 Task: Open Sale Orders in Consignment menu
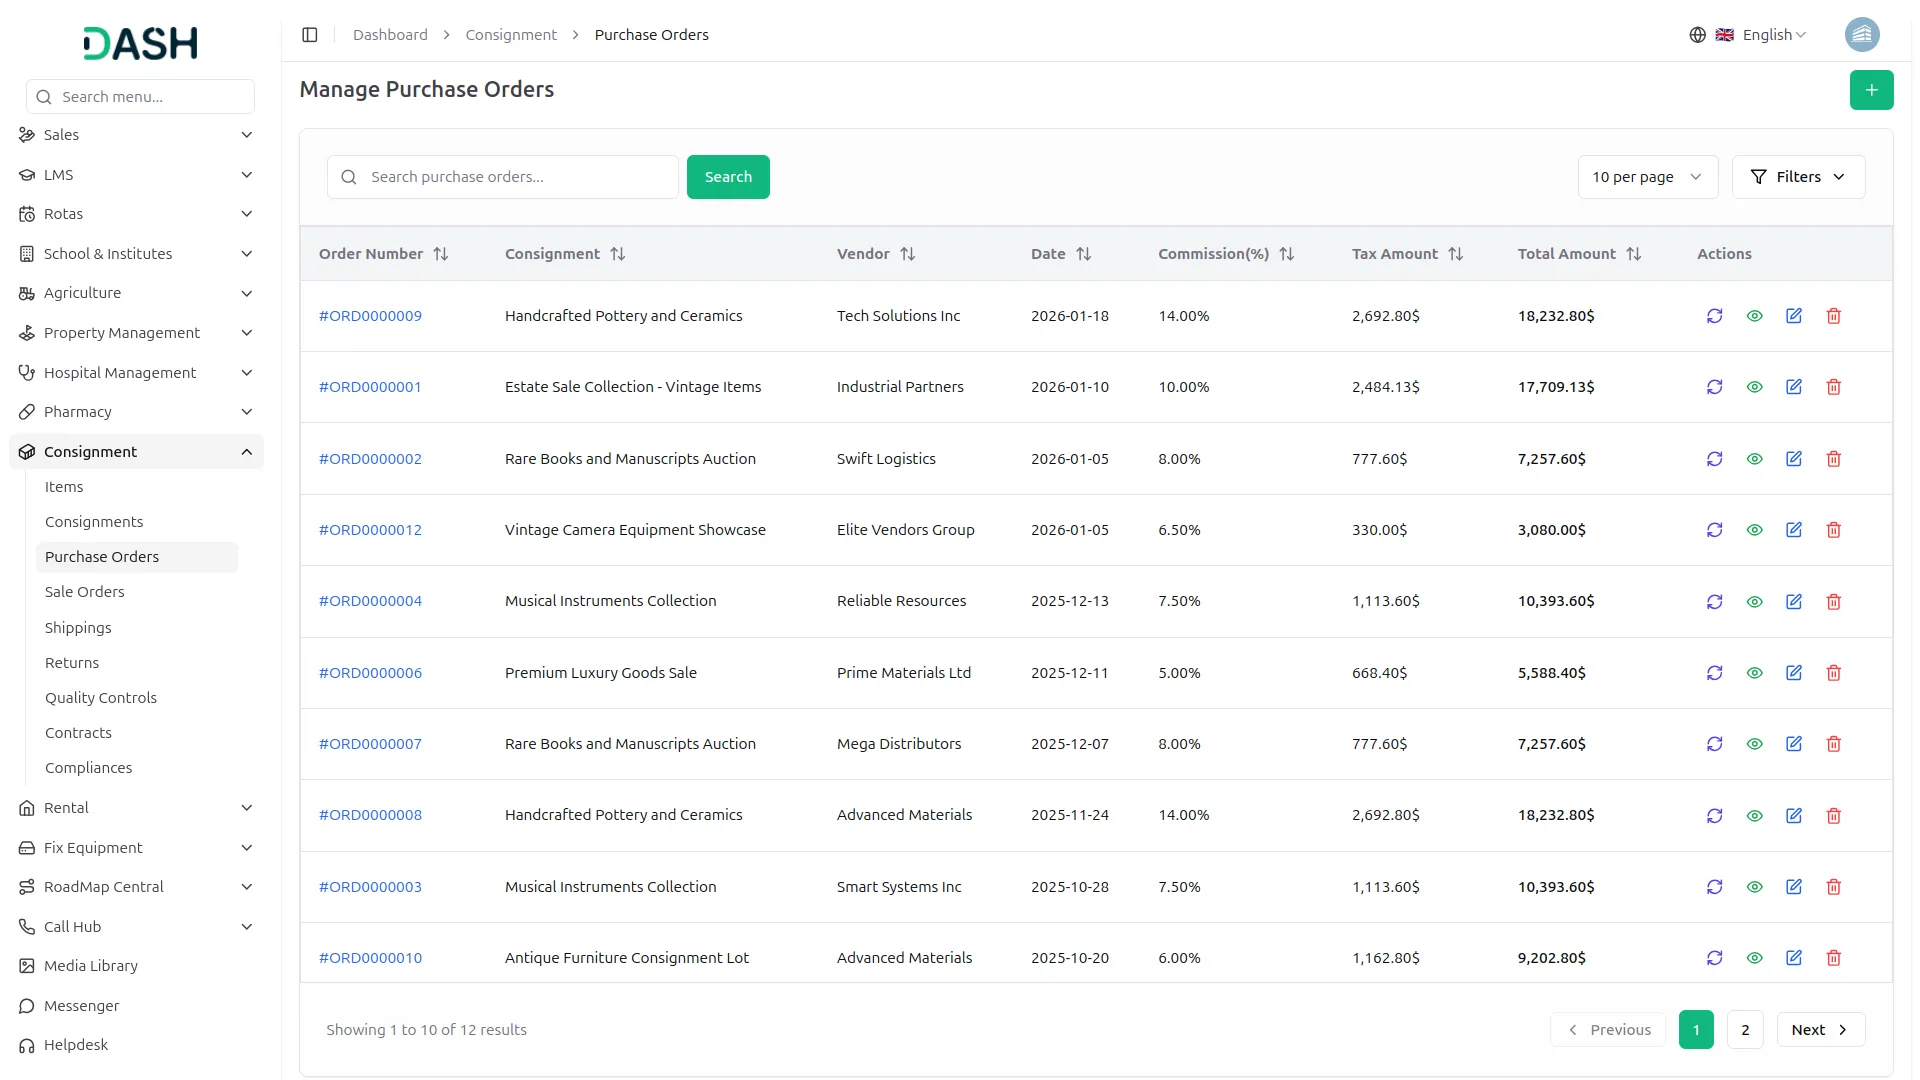(x=85, y=592)
